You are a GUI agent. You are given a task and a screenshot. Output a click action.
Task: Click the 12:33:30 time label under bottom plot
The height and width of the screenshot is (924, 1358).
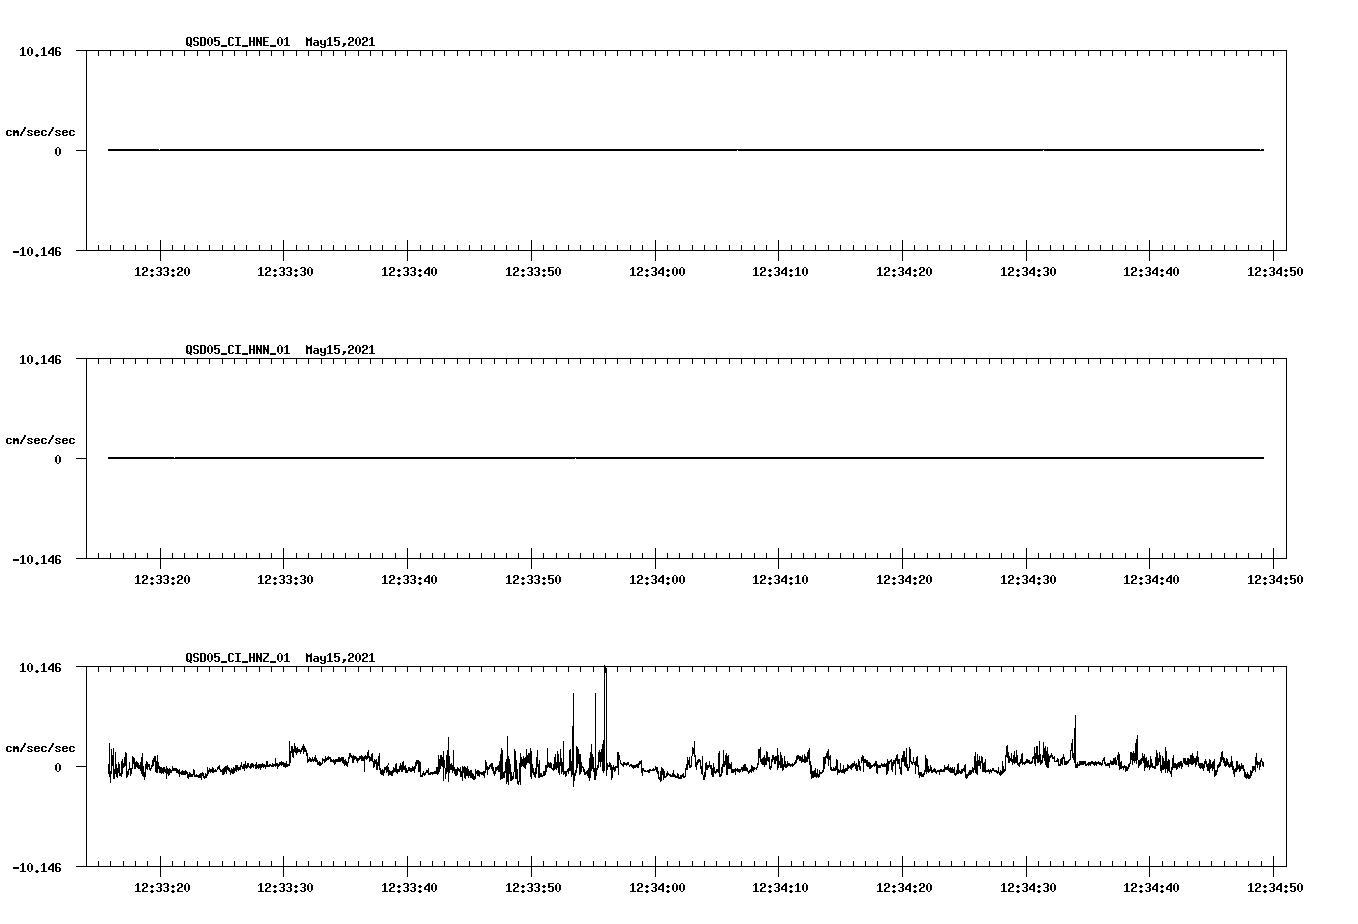[283, 885]
